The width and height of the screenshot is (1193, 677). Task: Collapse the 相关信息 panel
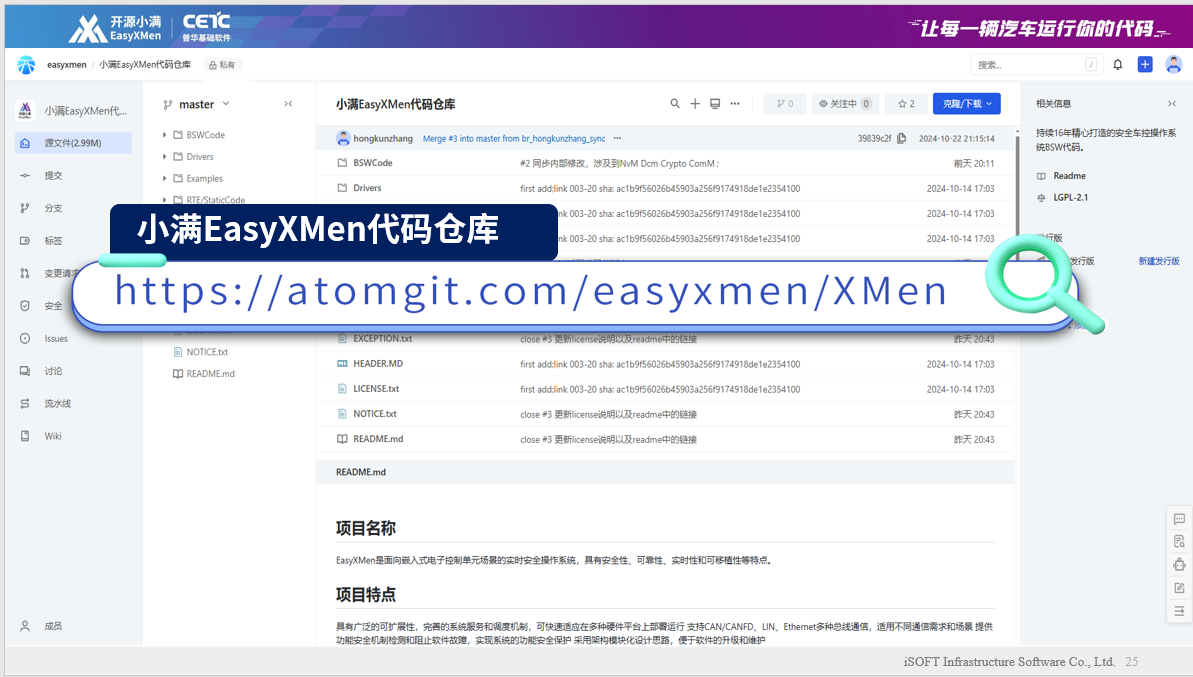[x=1172, y=103]
